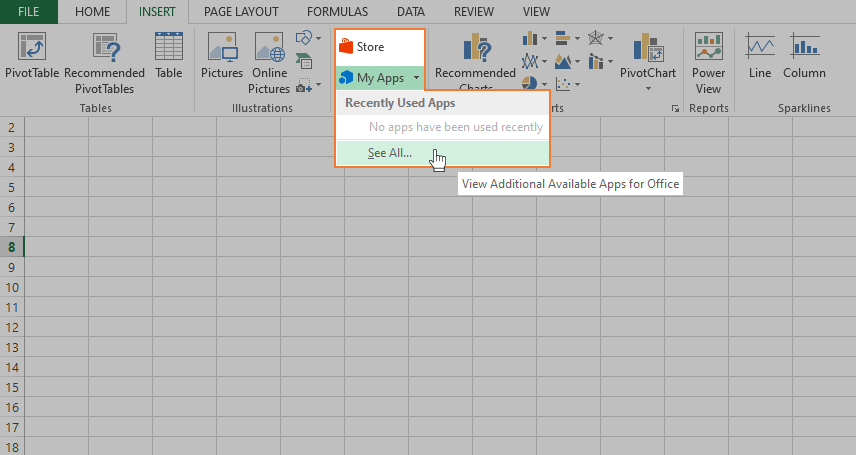The image size is (856, 455).
Task: Open the DATA tab
Action: [411, 11]
